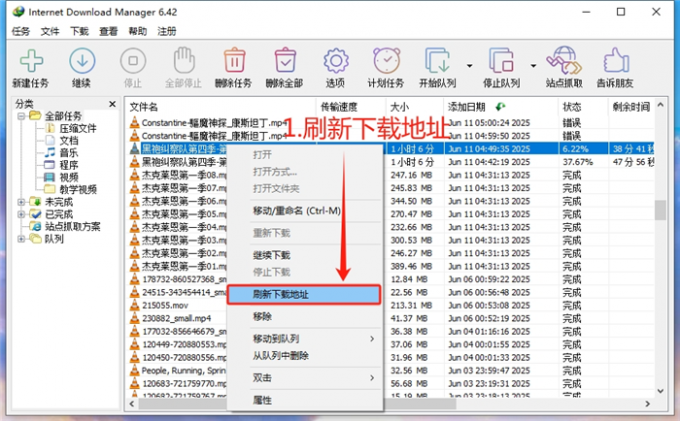The width and height of the screenshot is (680, 421).
Task: Click the scroll-down arrow of file list
Action: 660,391
